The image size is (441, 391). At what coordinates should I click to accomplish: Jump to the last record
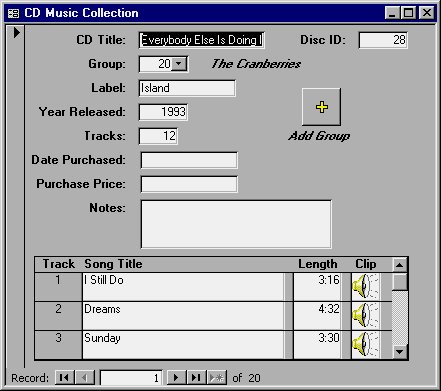click(196, 378)
